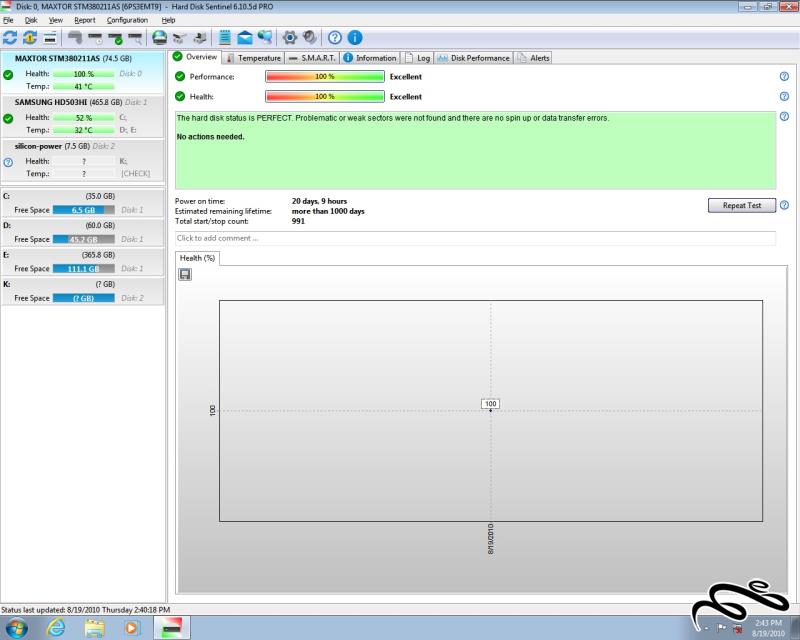Click the question mark help toolbar icon
The image size is (800, 640).
point(335,38)
